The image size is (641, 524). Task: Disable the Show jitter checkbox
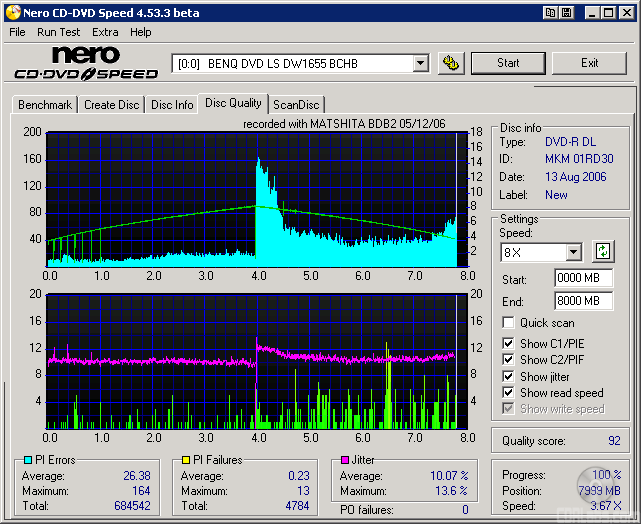(509, 376)
